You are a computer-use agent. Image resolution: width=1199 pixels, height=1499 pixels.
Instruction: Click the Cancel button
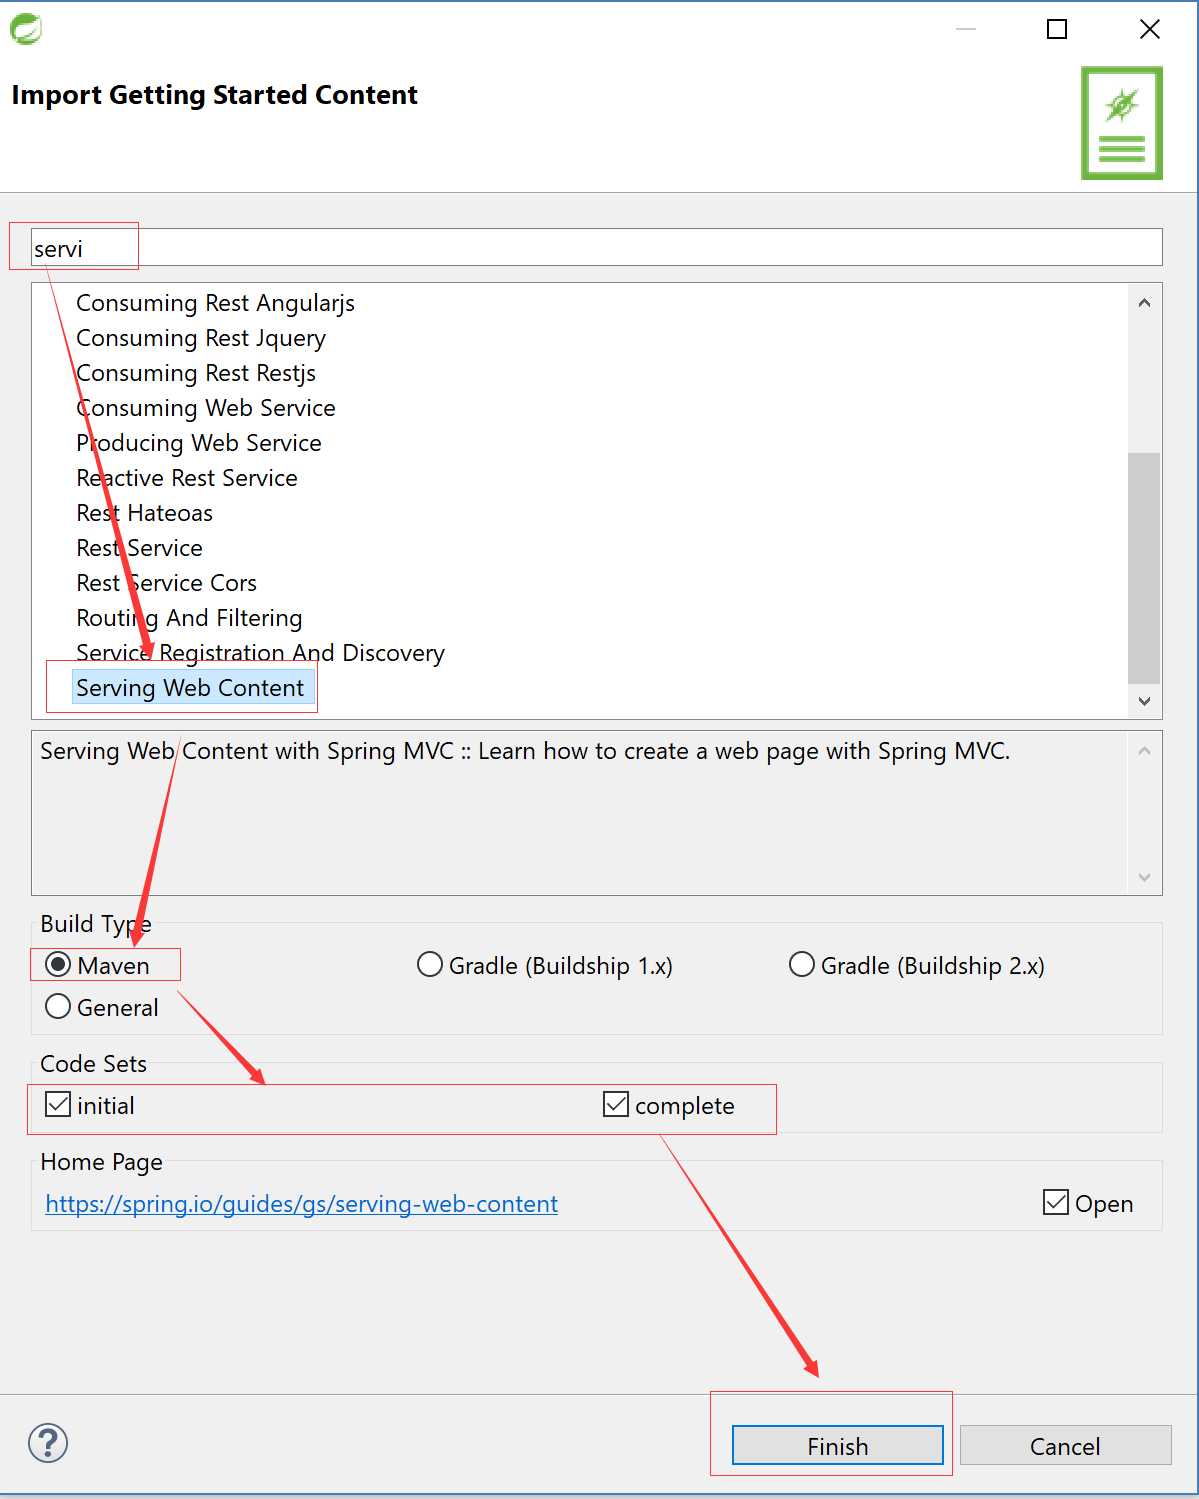click(1065, 1446)
